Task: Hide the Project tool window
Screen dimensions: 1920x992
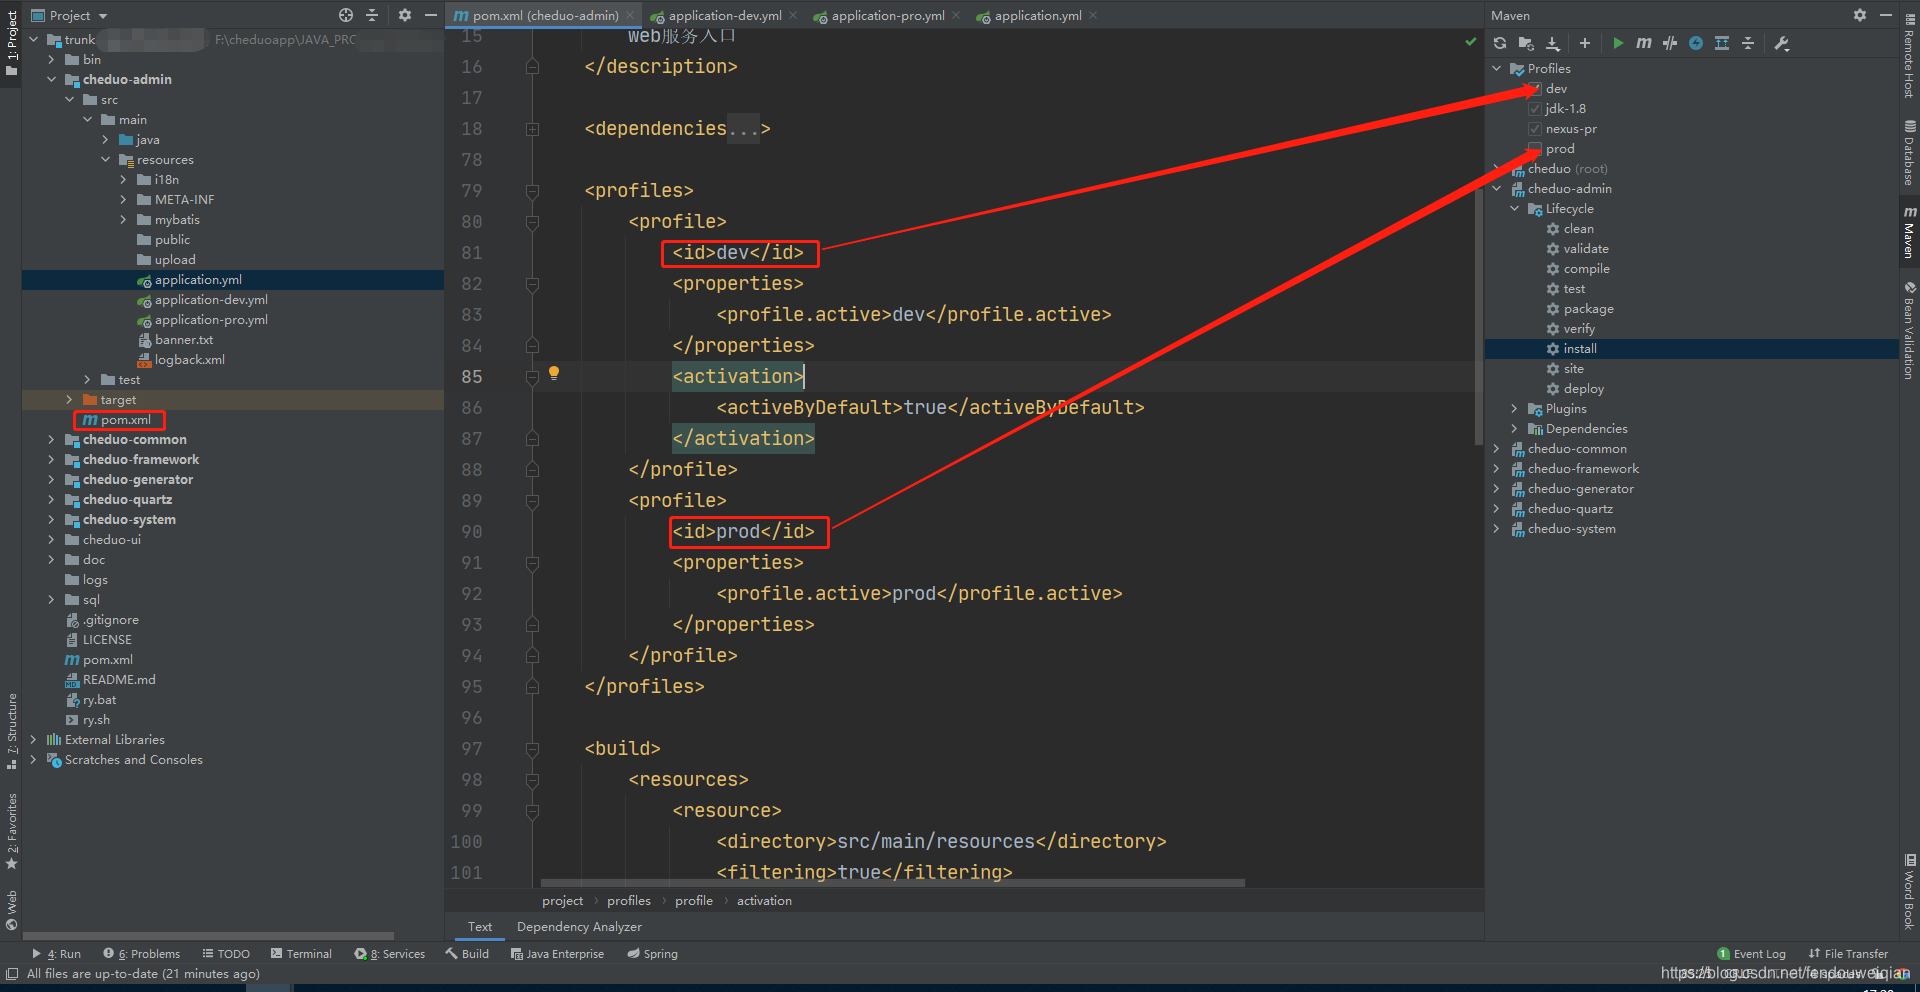Action: [431, 15]
